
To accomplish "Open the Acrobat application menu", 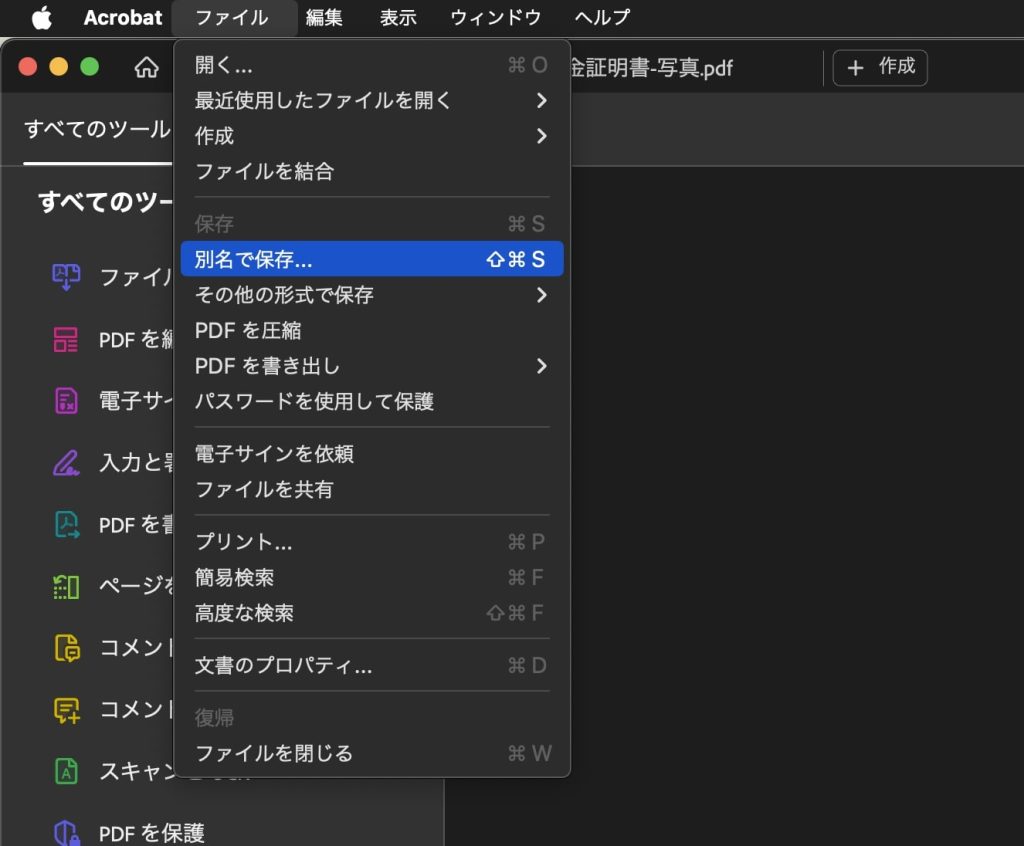I will pos(123,18).
